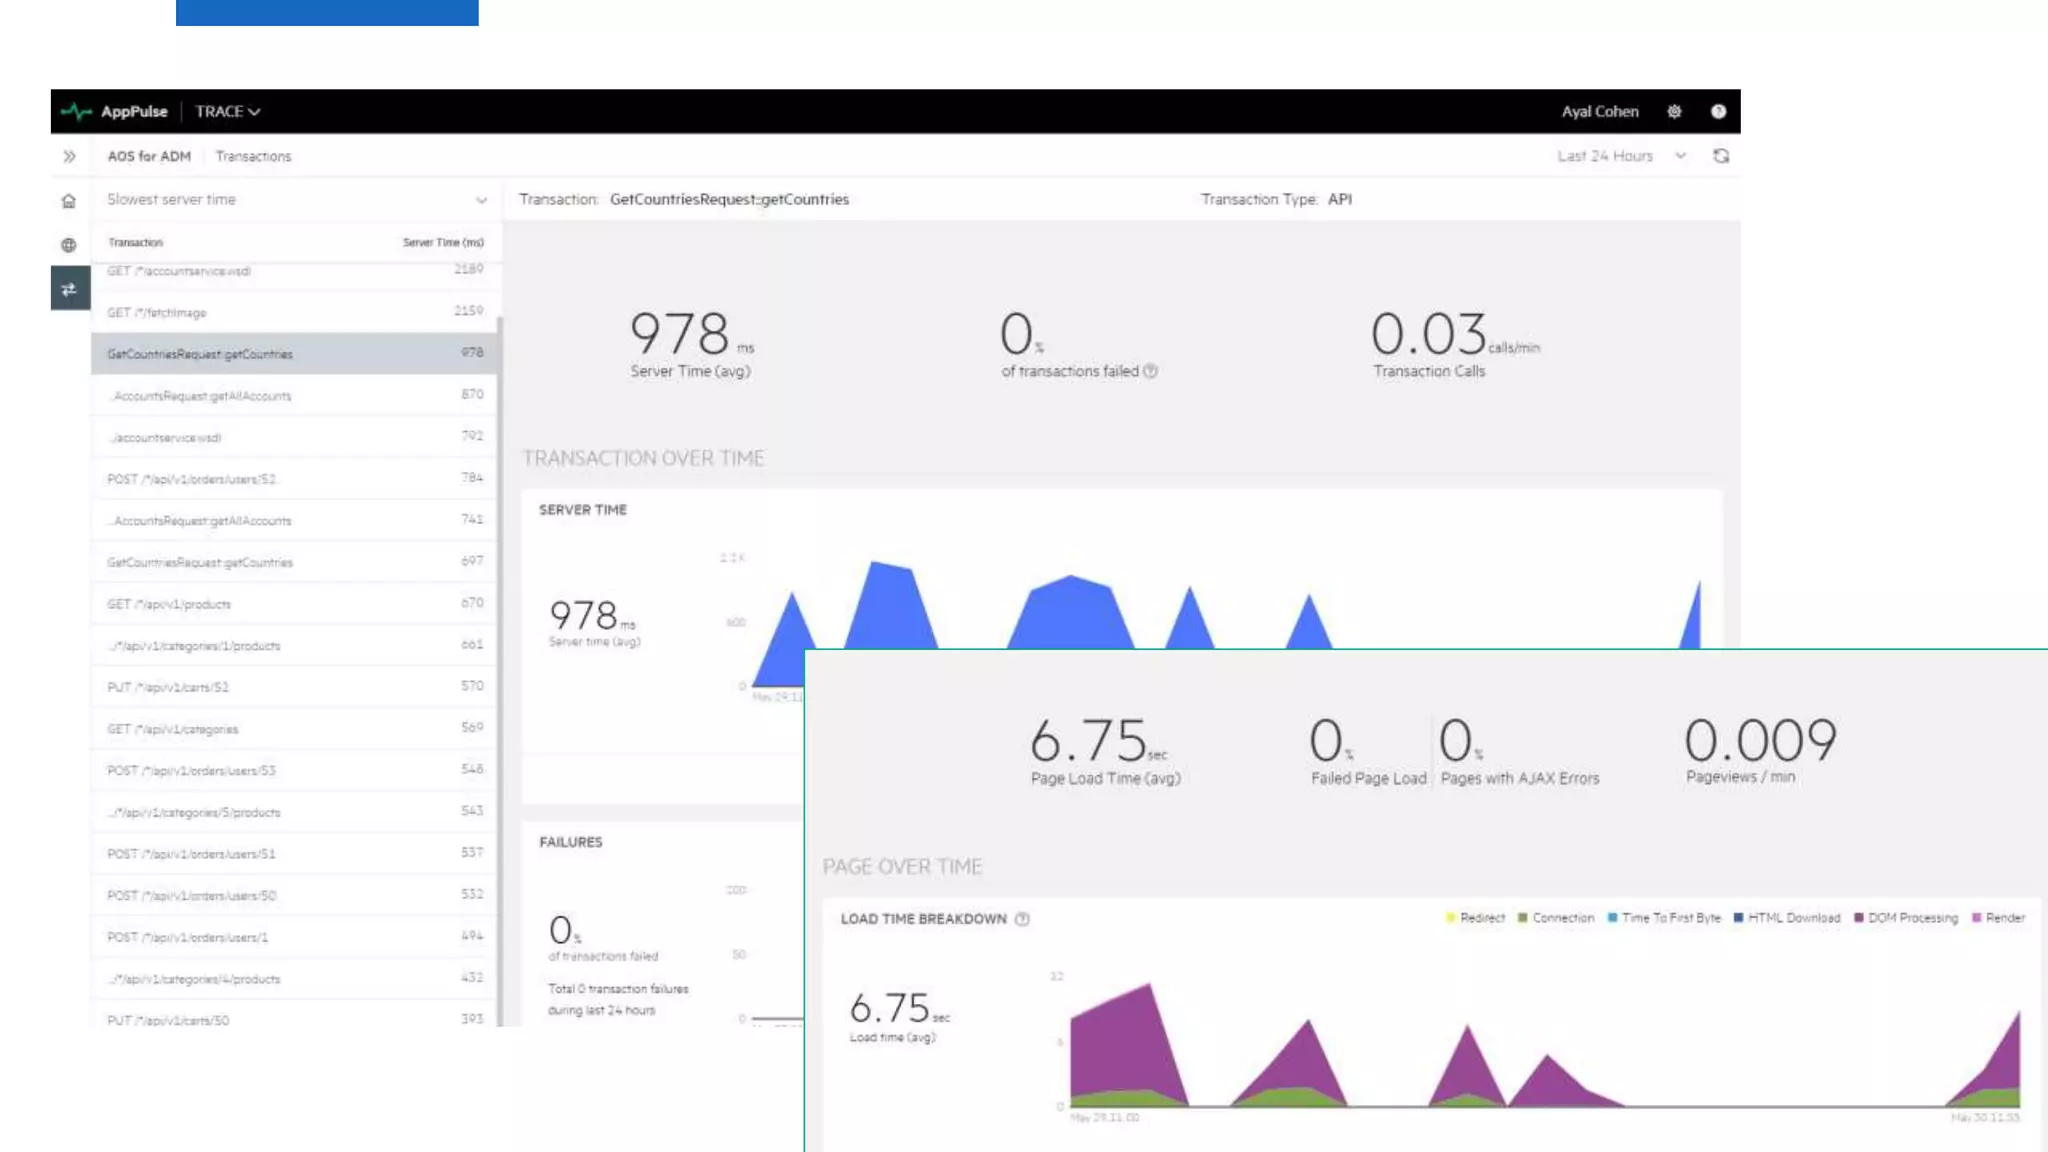Select POST /*/api/v1/orders/users/52 row
The width and height of the screenshot is (2048, 1152).
(294, 479)
